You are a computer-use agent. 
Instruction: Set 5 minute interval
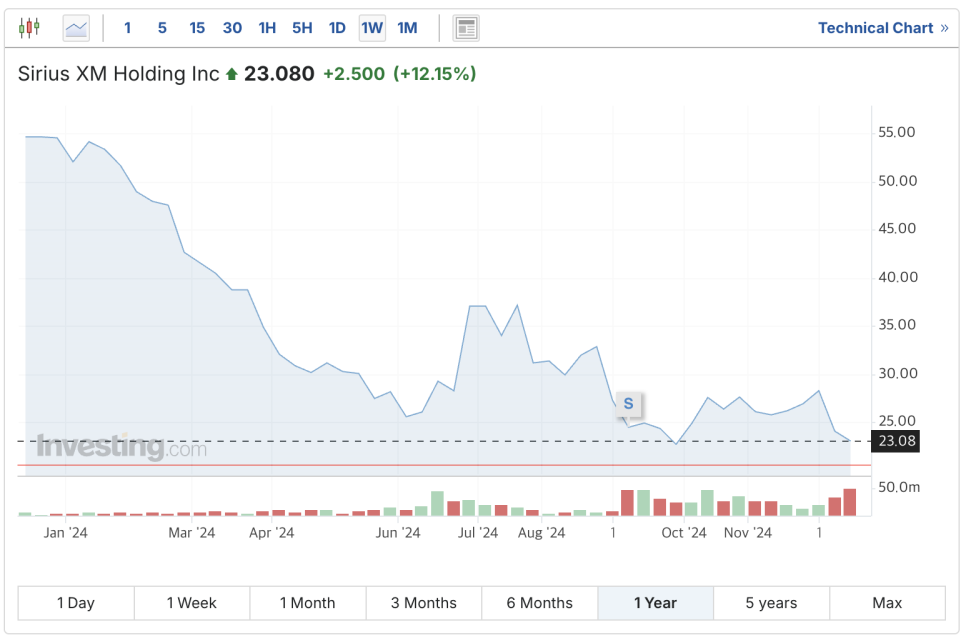pos(162,28)
